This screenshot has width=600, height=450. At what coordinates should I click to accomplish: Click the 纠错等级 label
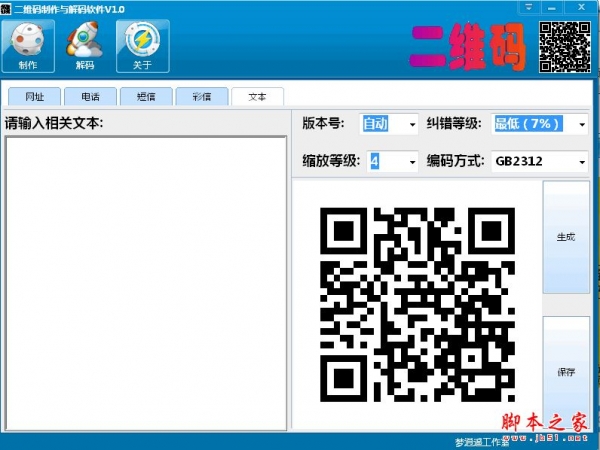click(454, 123)
